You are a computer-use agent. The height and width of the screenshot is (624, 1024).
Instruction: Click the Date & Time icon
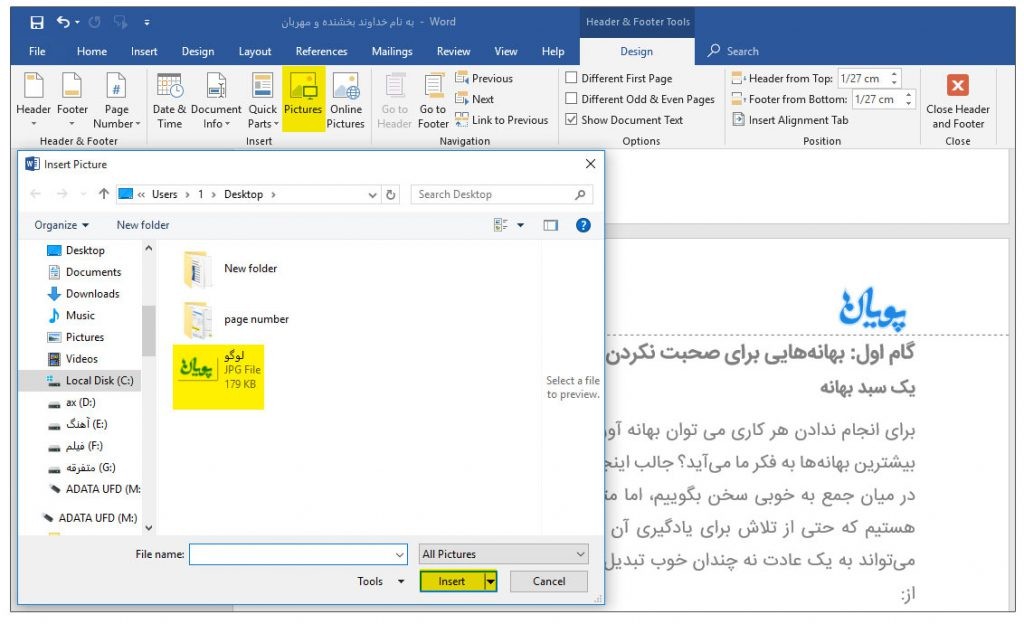click(x=169, y=88)
